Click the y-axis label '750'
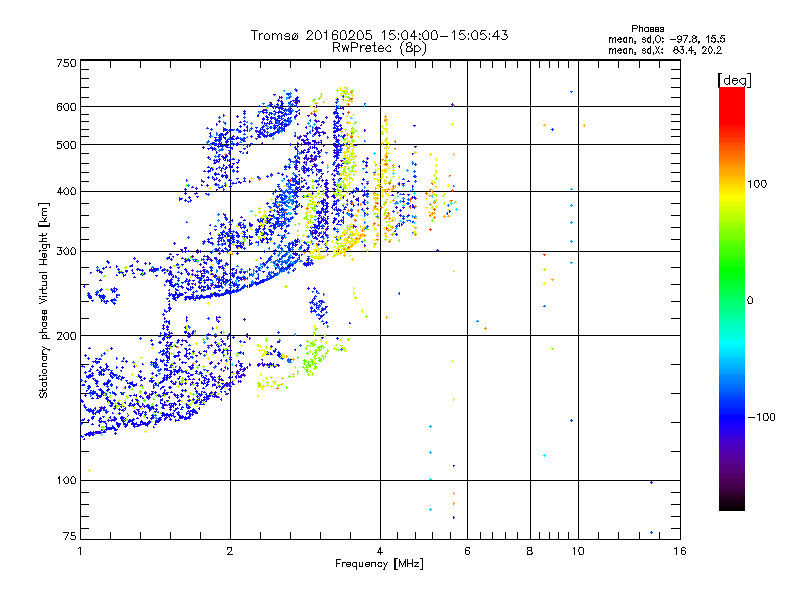This screenshot has height=600, width=800. coord(66,63)
